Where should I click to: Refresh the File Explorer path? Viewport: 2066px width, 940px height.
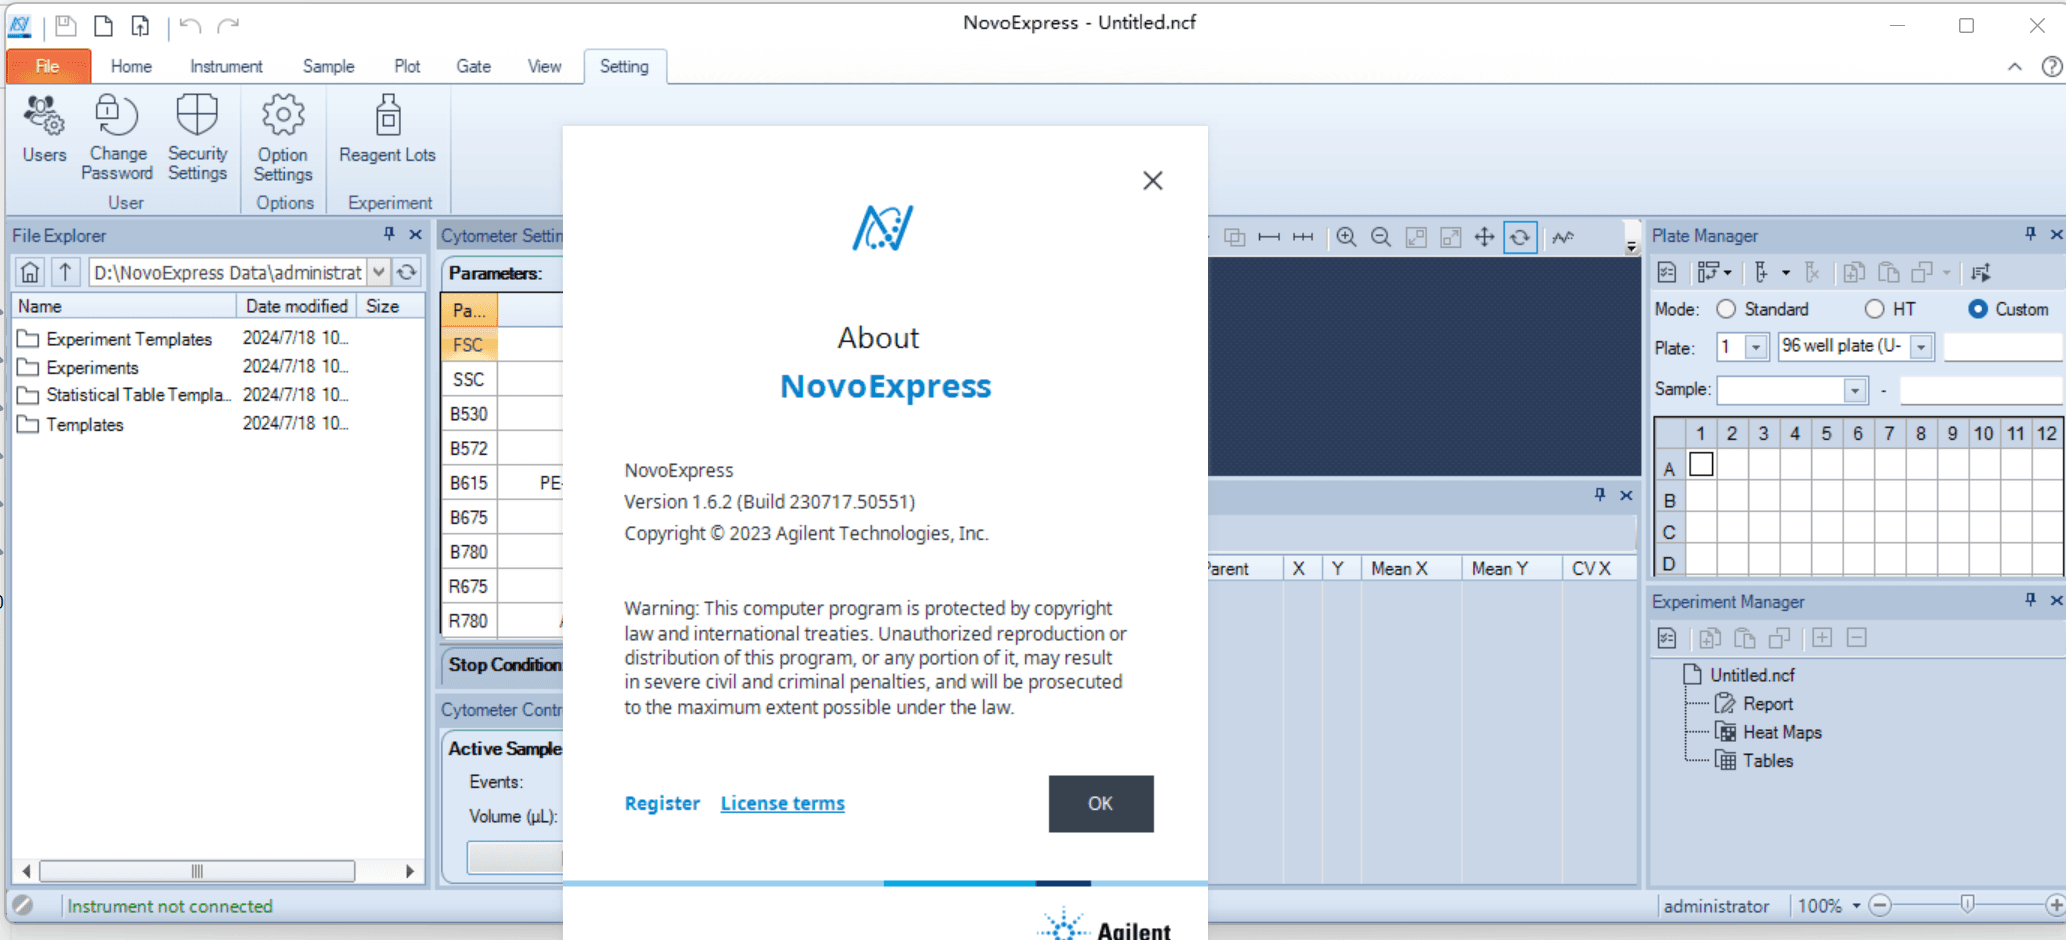[407, 272]
